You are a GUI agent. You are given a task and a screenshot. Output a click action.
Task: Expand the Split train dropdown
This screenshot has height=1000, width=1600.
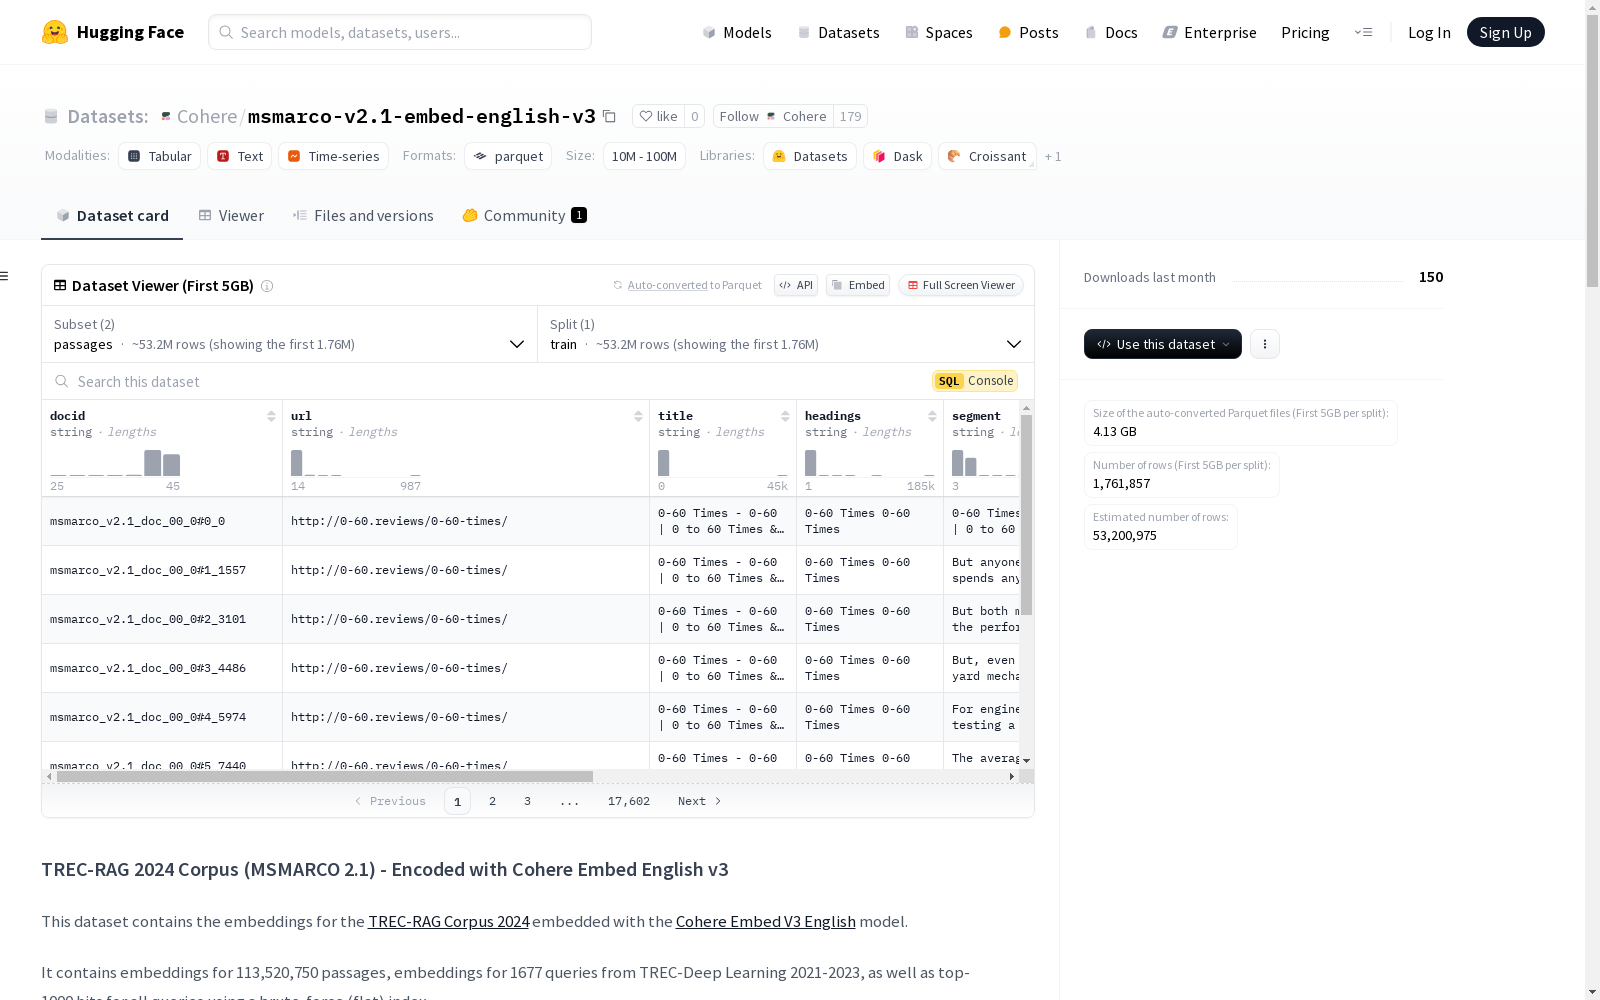point(786,334)
